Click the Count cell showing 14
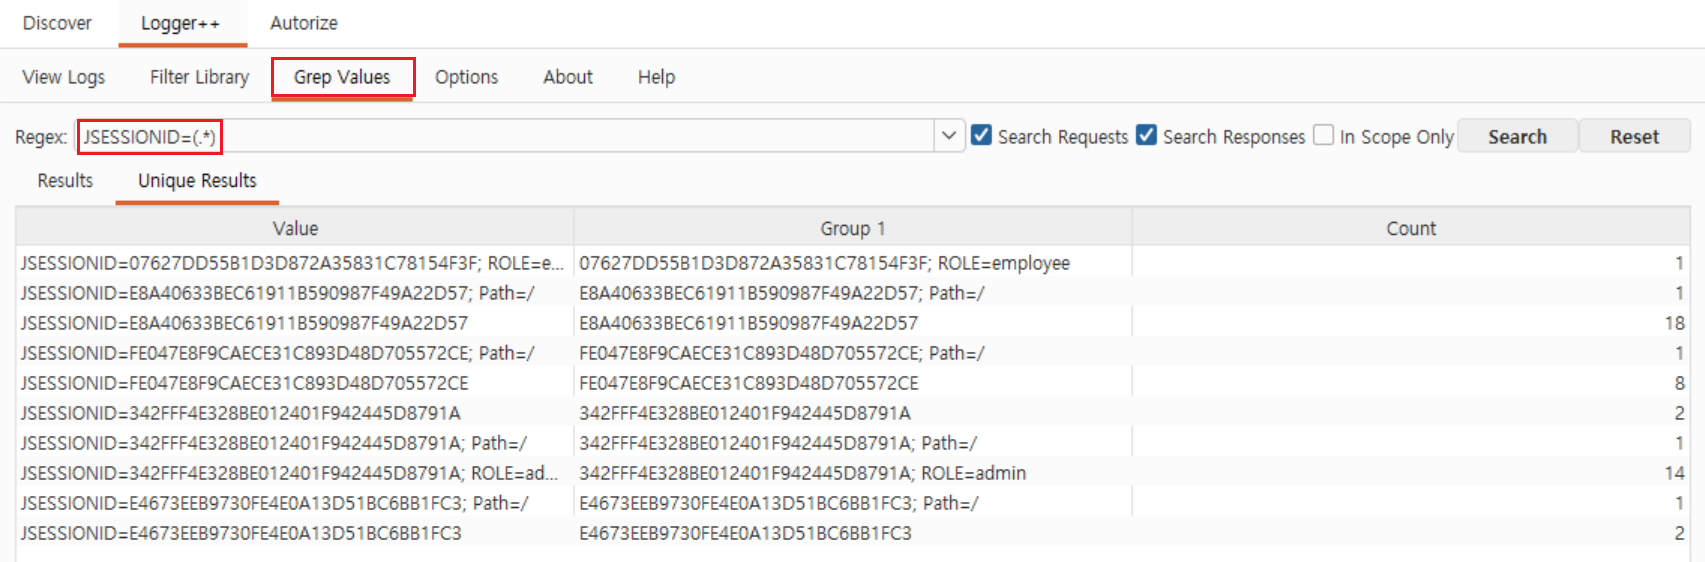The width and height of the screenshot is (1705, 562). tap(1411, 473)
